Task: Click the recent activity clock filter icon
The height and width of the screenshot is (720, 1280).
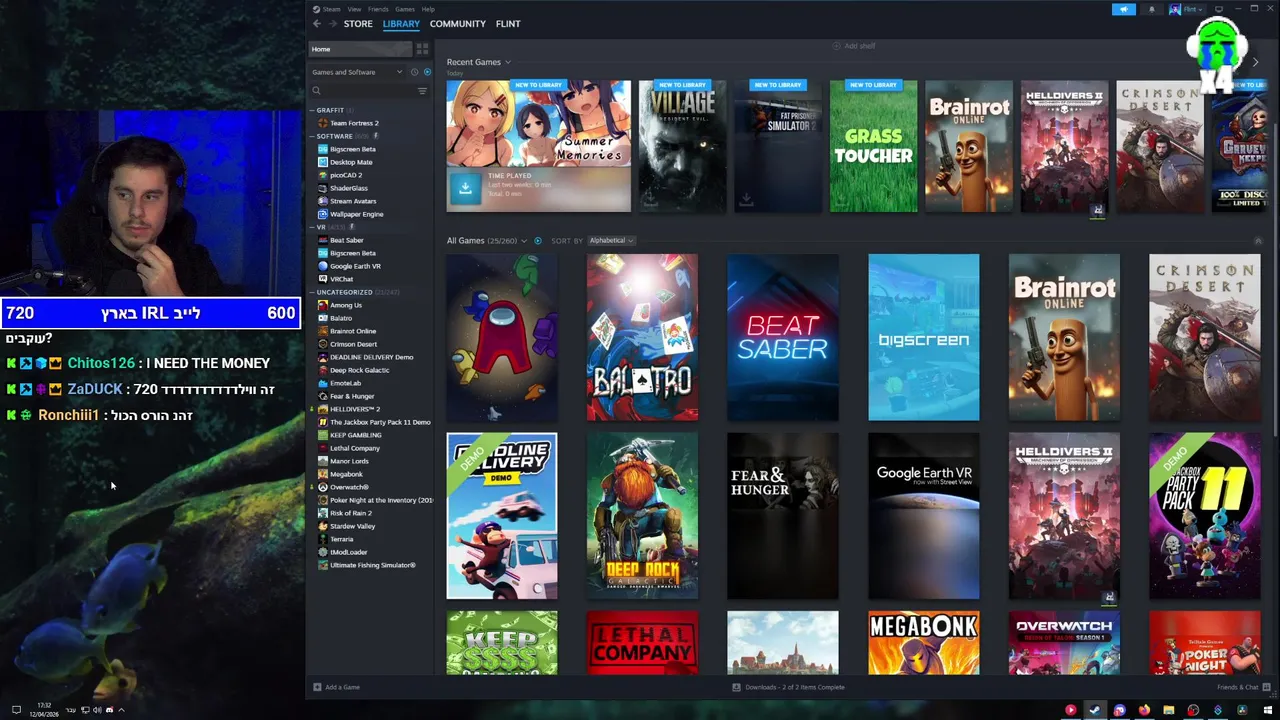Action: click(x=414, y=72)
